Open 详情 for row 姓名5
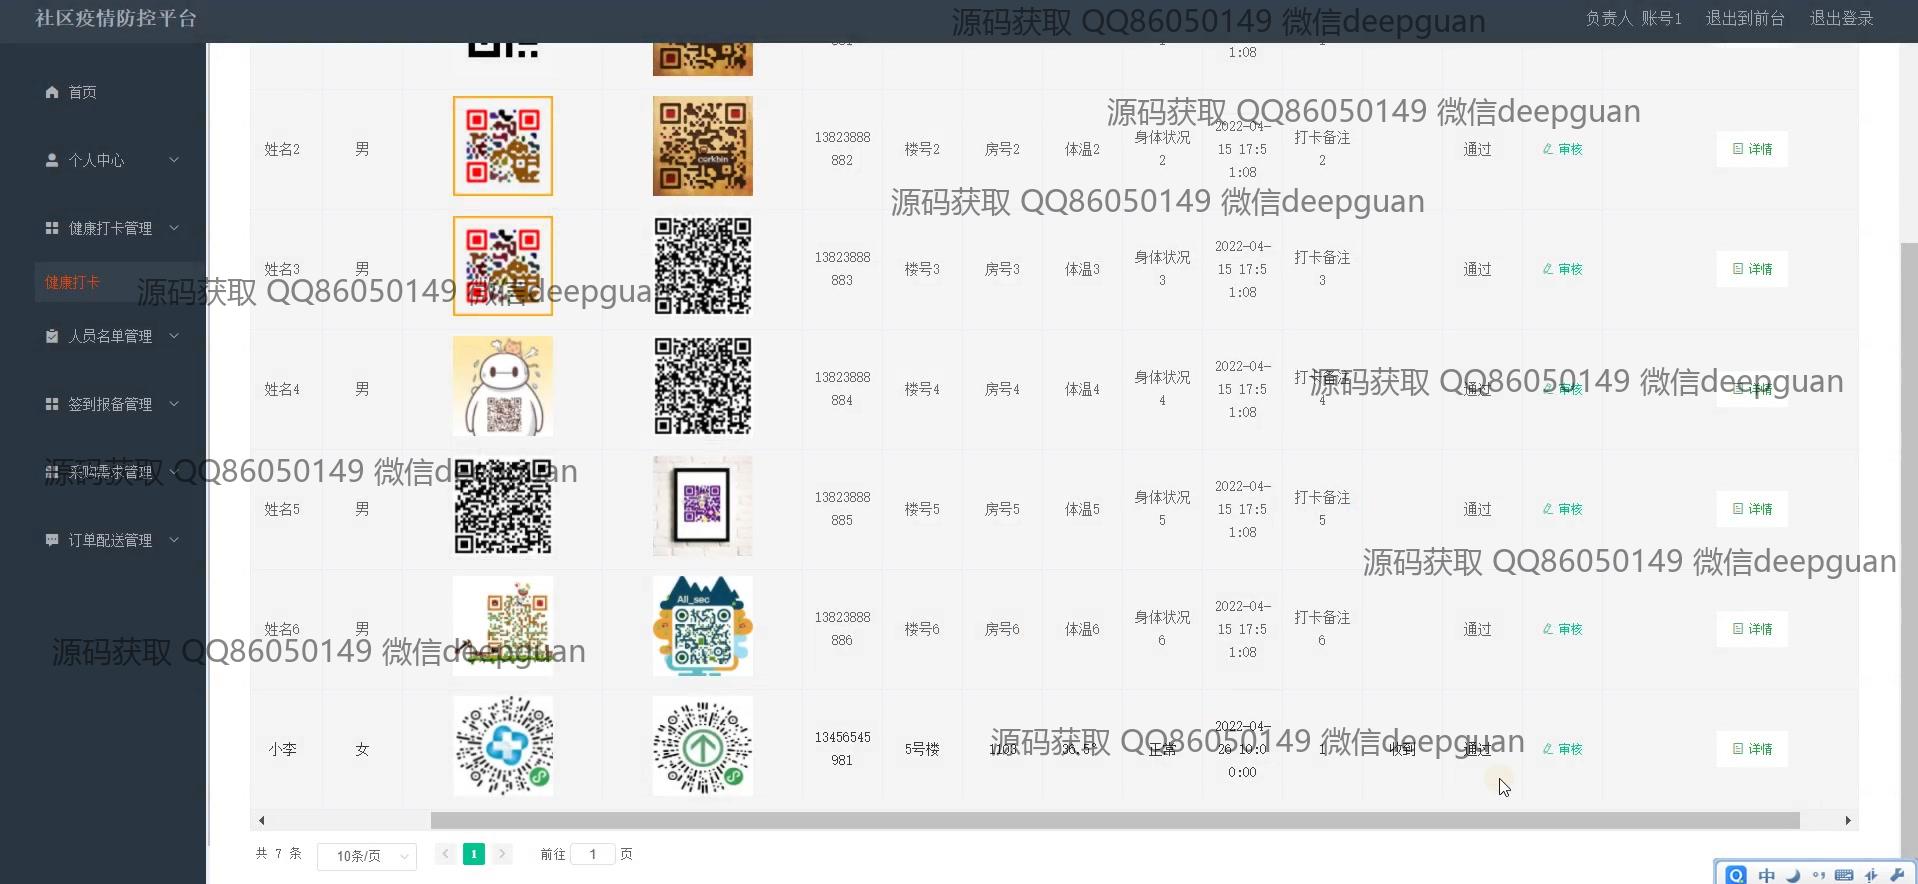This screenshot has height=884, width=1918. pos(1752,509)
